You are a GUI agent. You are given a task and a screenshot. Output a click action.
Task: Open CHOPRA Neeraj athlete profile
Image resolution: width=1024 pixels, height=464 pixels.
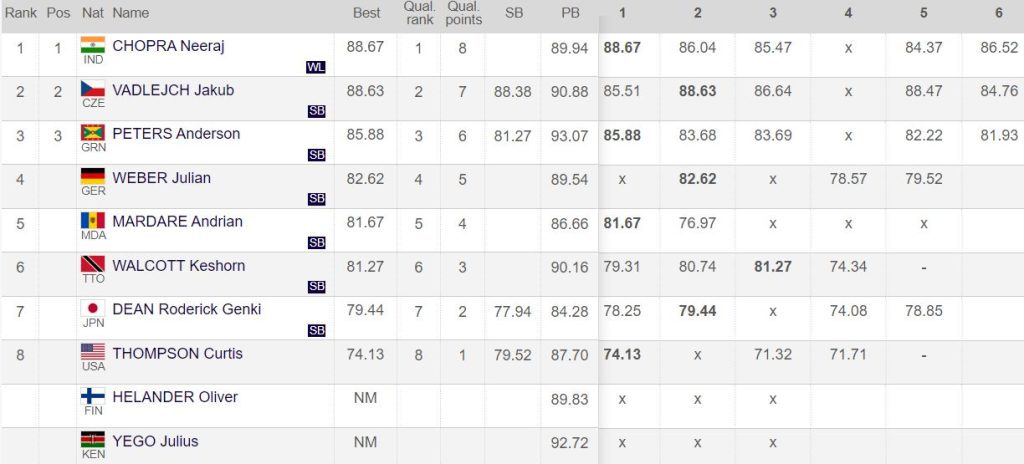(168, 46)
